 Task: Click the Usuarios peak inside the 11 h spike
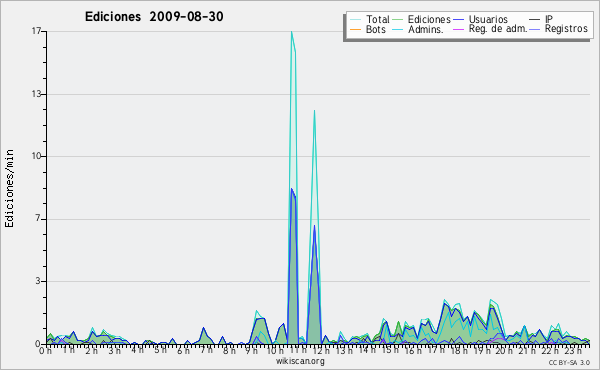pyautogui.click(x=292, y=189)
